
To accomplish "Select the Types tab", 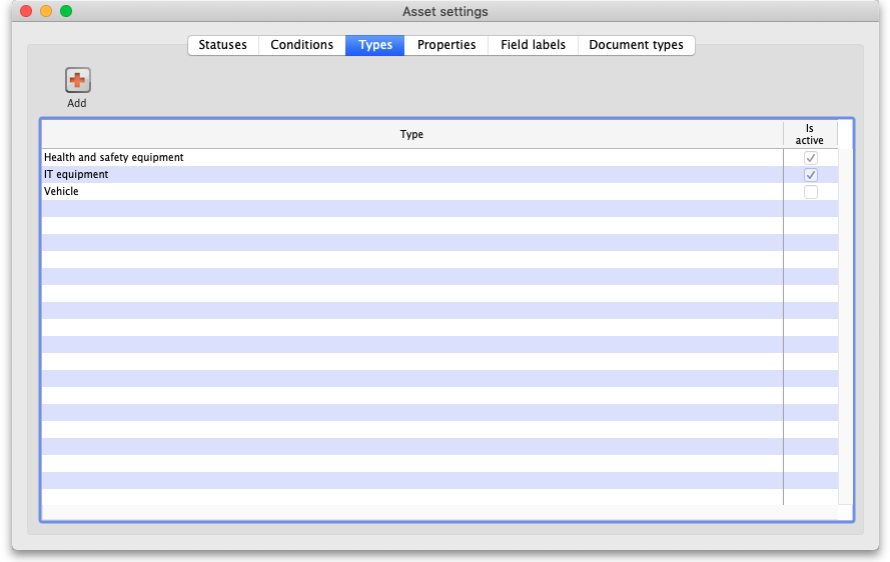I will (375, 45).
